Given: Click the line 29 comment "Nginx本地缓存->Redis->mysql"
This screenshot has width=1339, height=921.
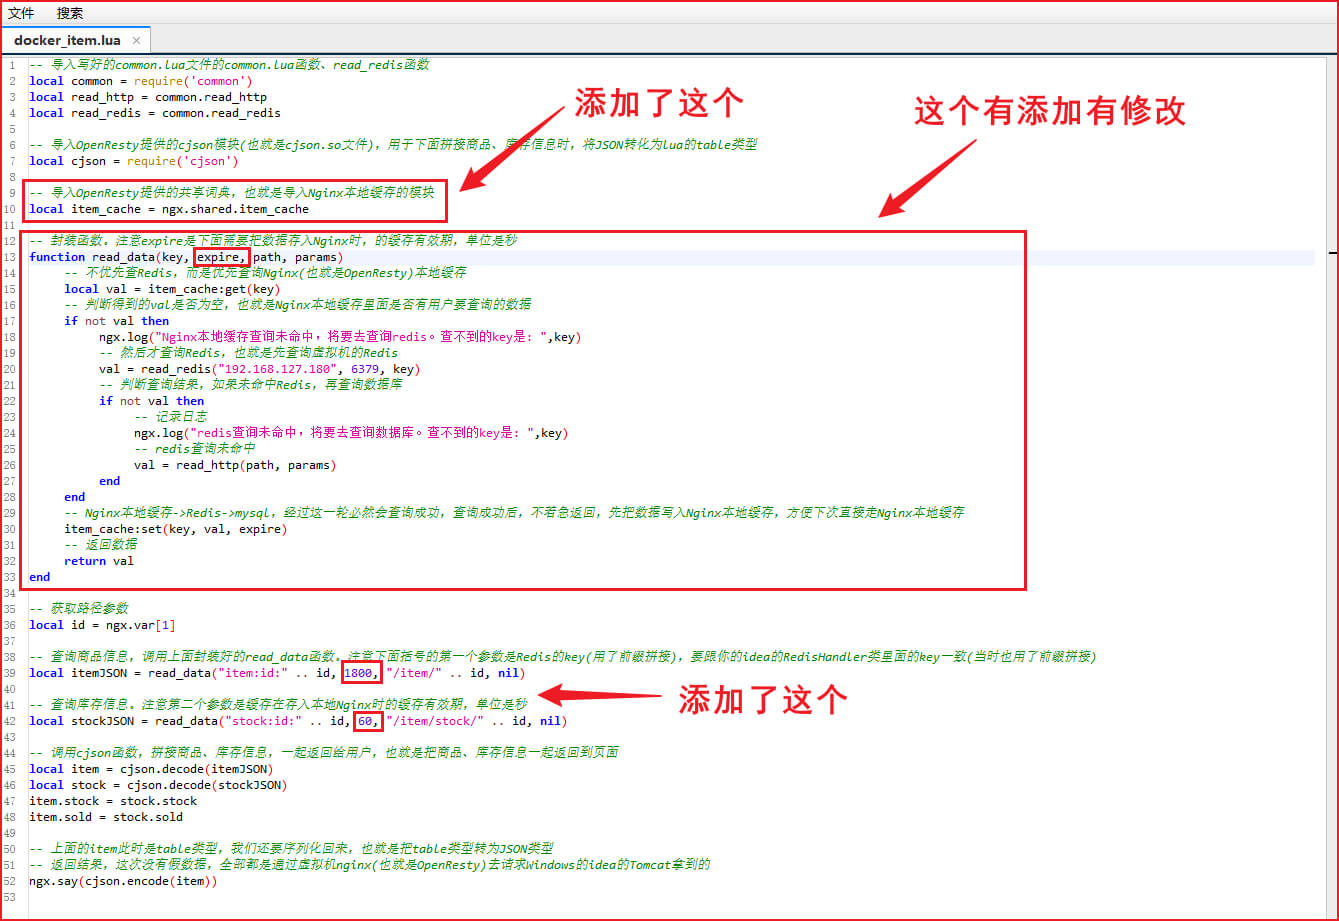Looking at the screenshot, I should point(514,513).
